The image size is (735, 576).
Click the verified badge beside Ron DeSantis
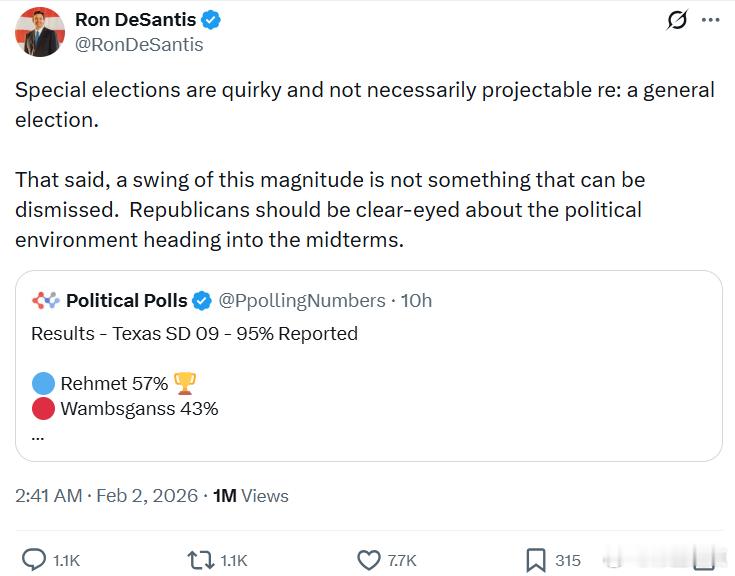212,20
